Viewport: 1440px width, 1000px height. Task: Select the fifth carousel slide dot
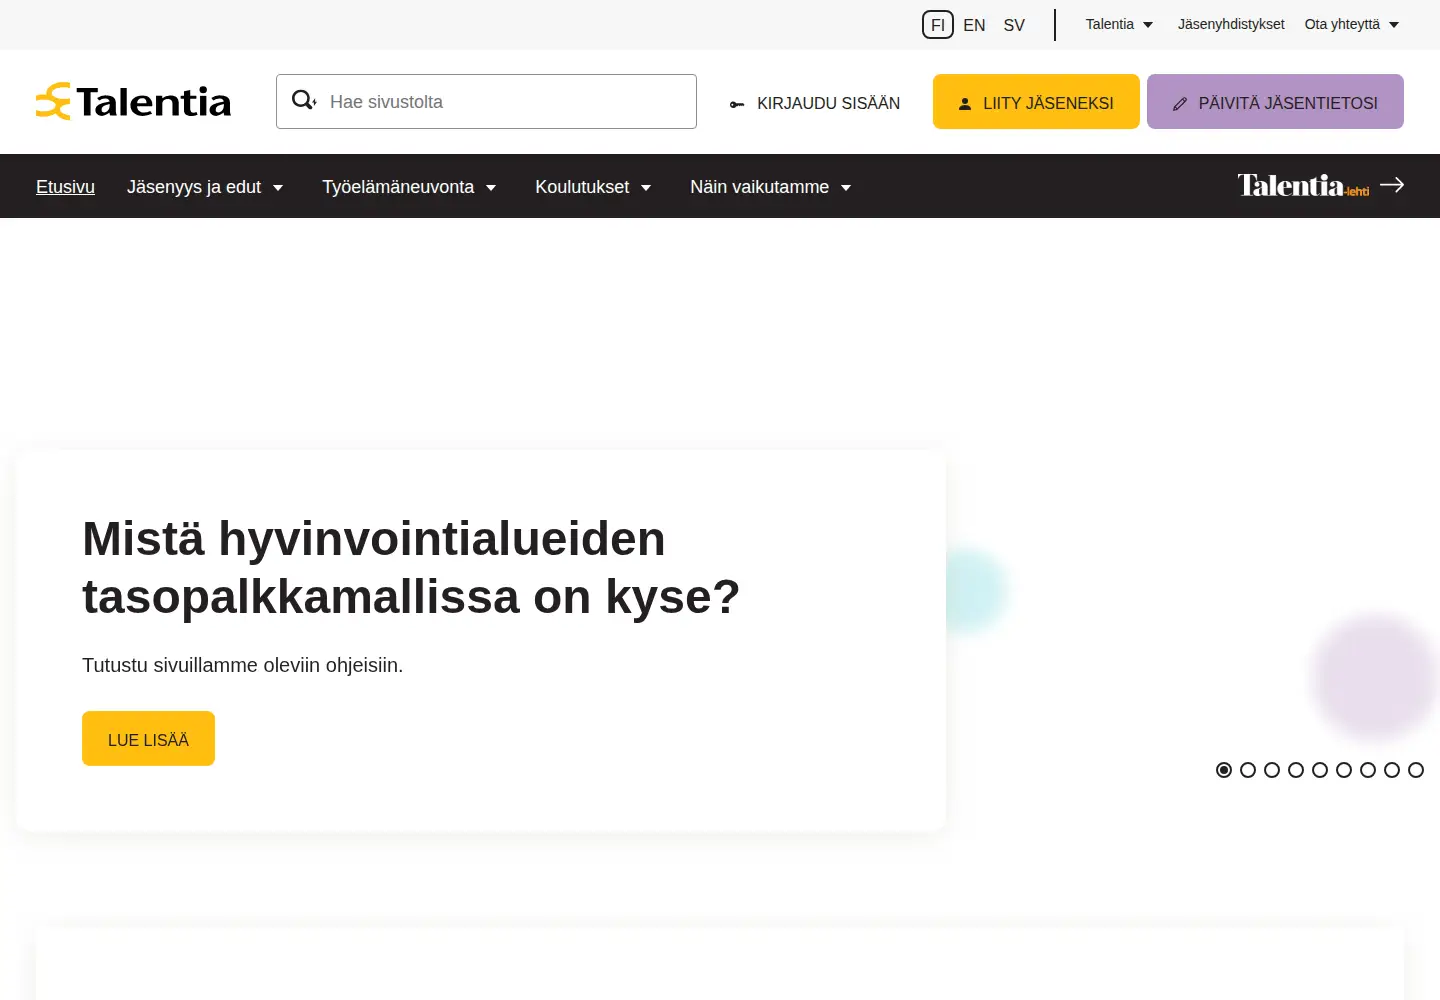1320,770
